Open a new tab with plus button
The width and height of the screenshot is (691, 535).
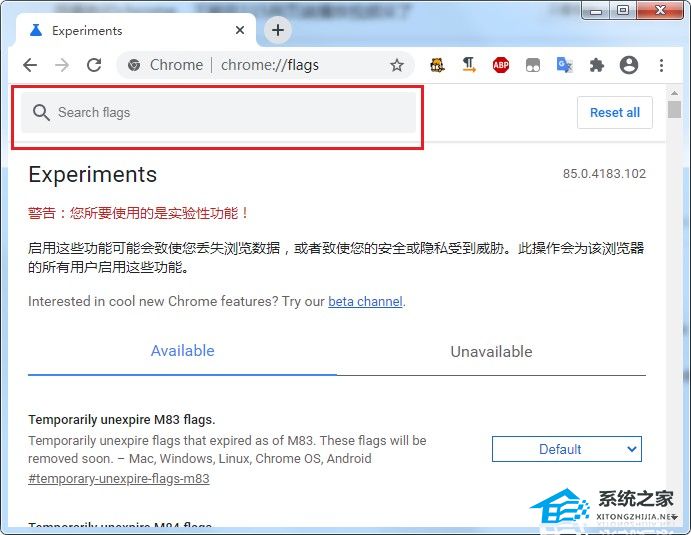point(278,30)
